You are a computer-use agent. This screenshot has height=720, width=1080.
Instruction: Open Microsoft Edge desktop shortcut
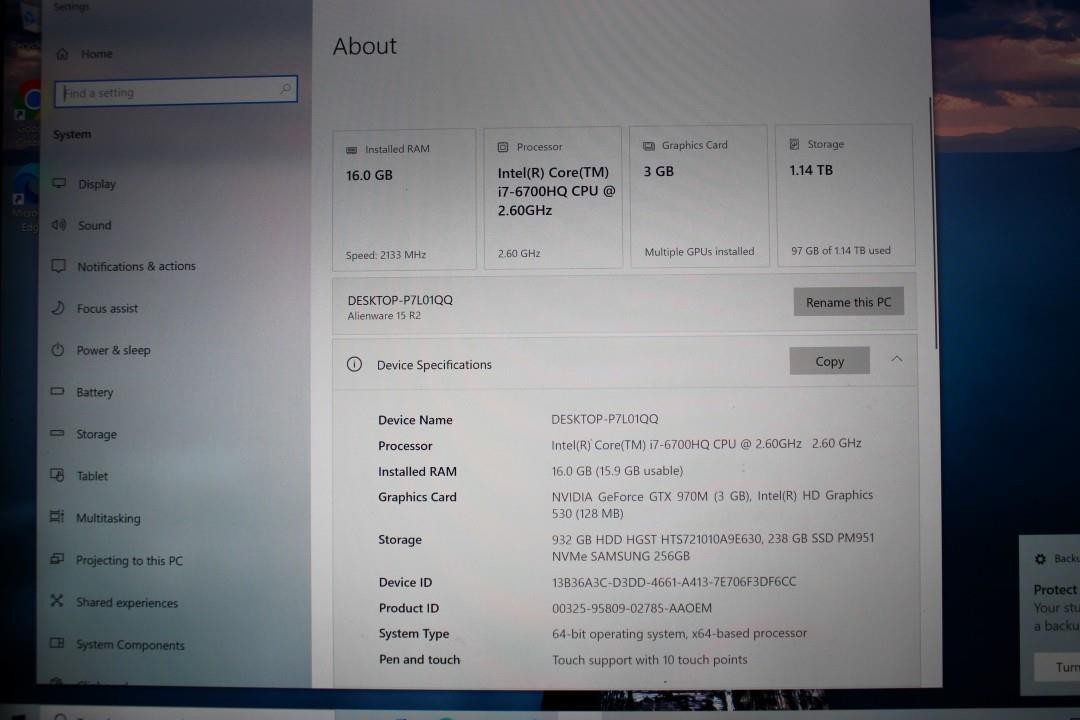[26, 200]
